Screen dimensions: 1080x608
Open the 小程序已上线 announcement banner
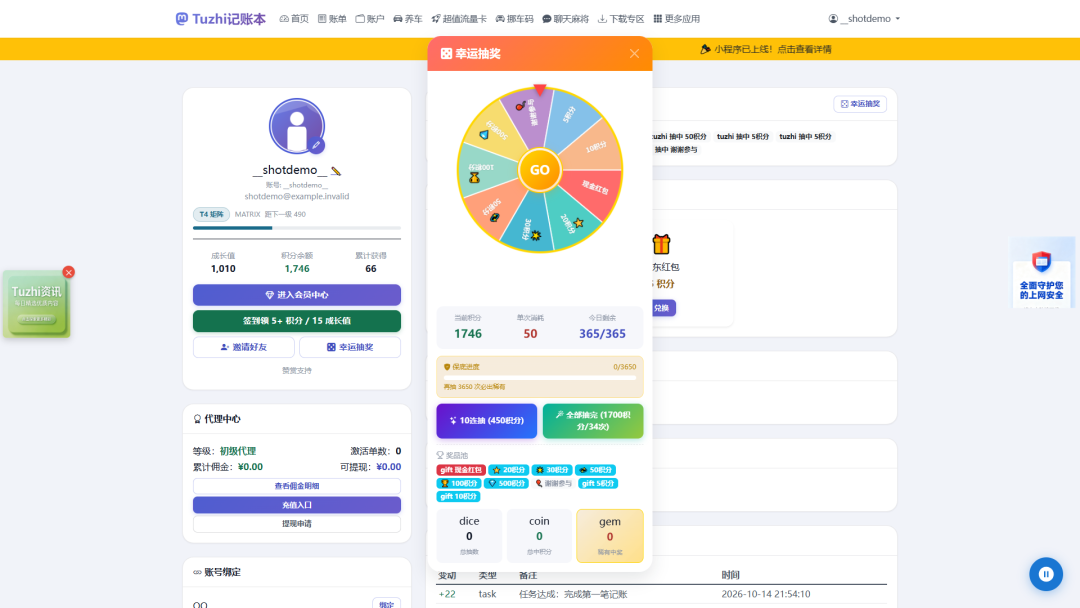coord(766,49)
